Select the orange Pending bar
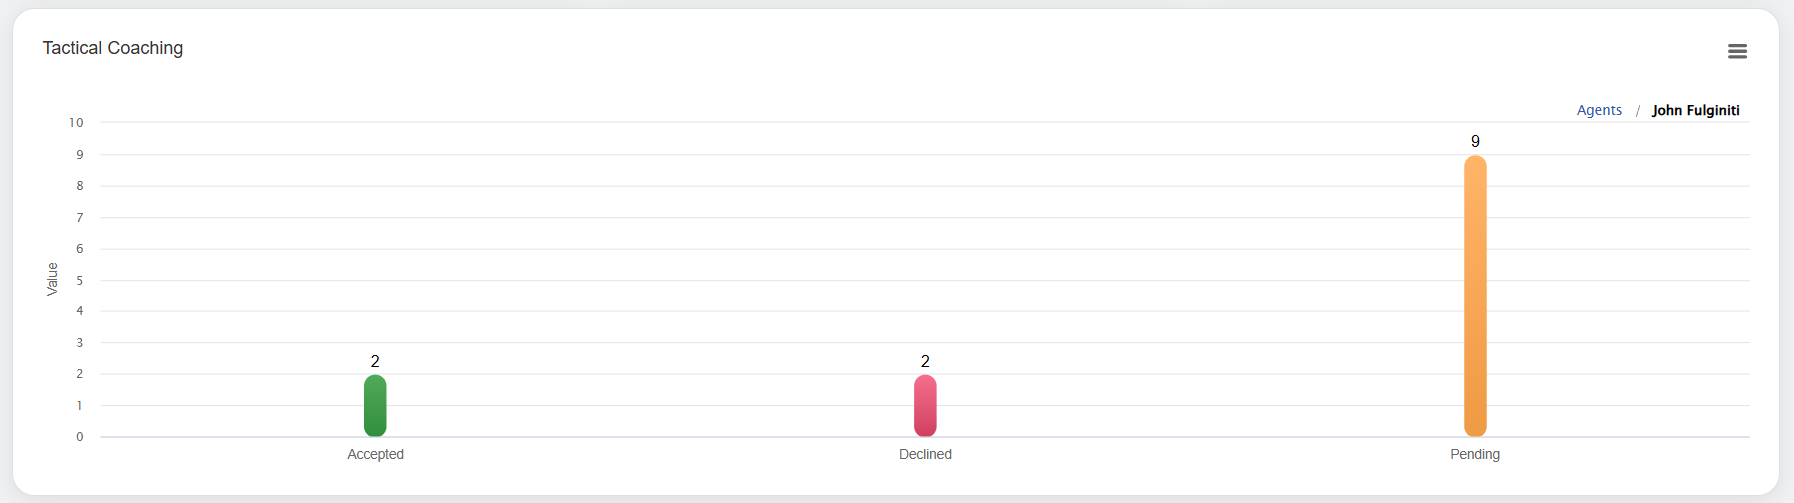Image resolution: width=1794 pixels, height=503 pixels. click(x=1475, y=296)
